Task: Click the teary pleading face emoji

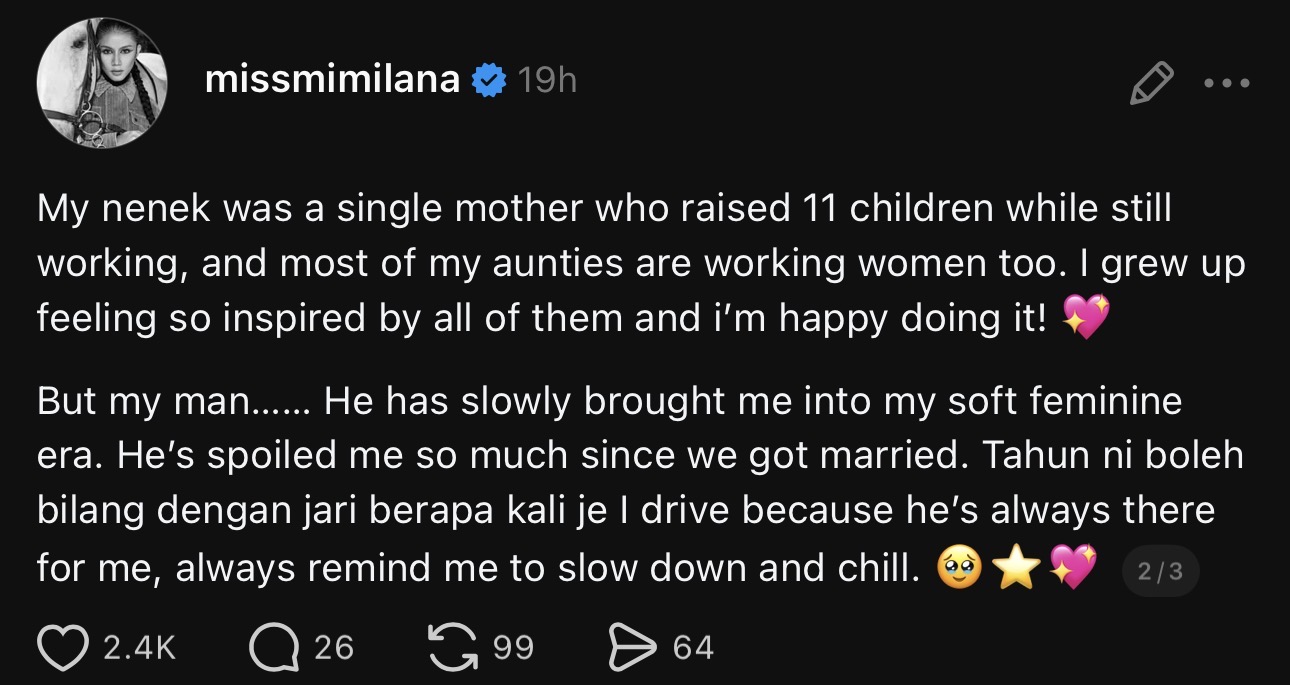Action: (960, 569)
